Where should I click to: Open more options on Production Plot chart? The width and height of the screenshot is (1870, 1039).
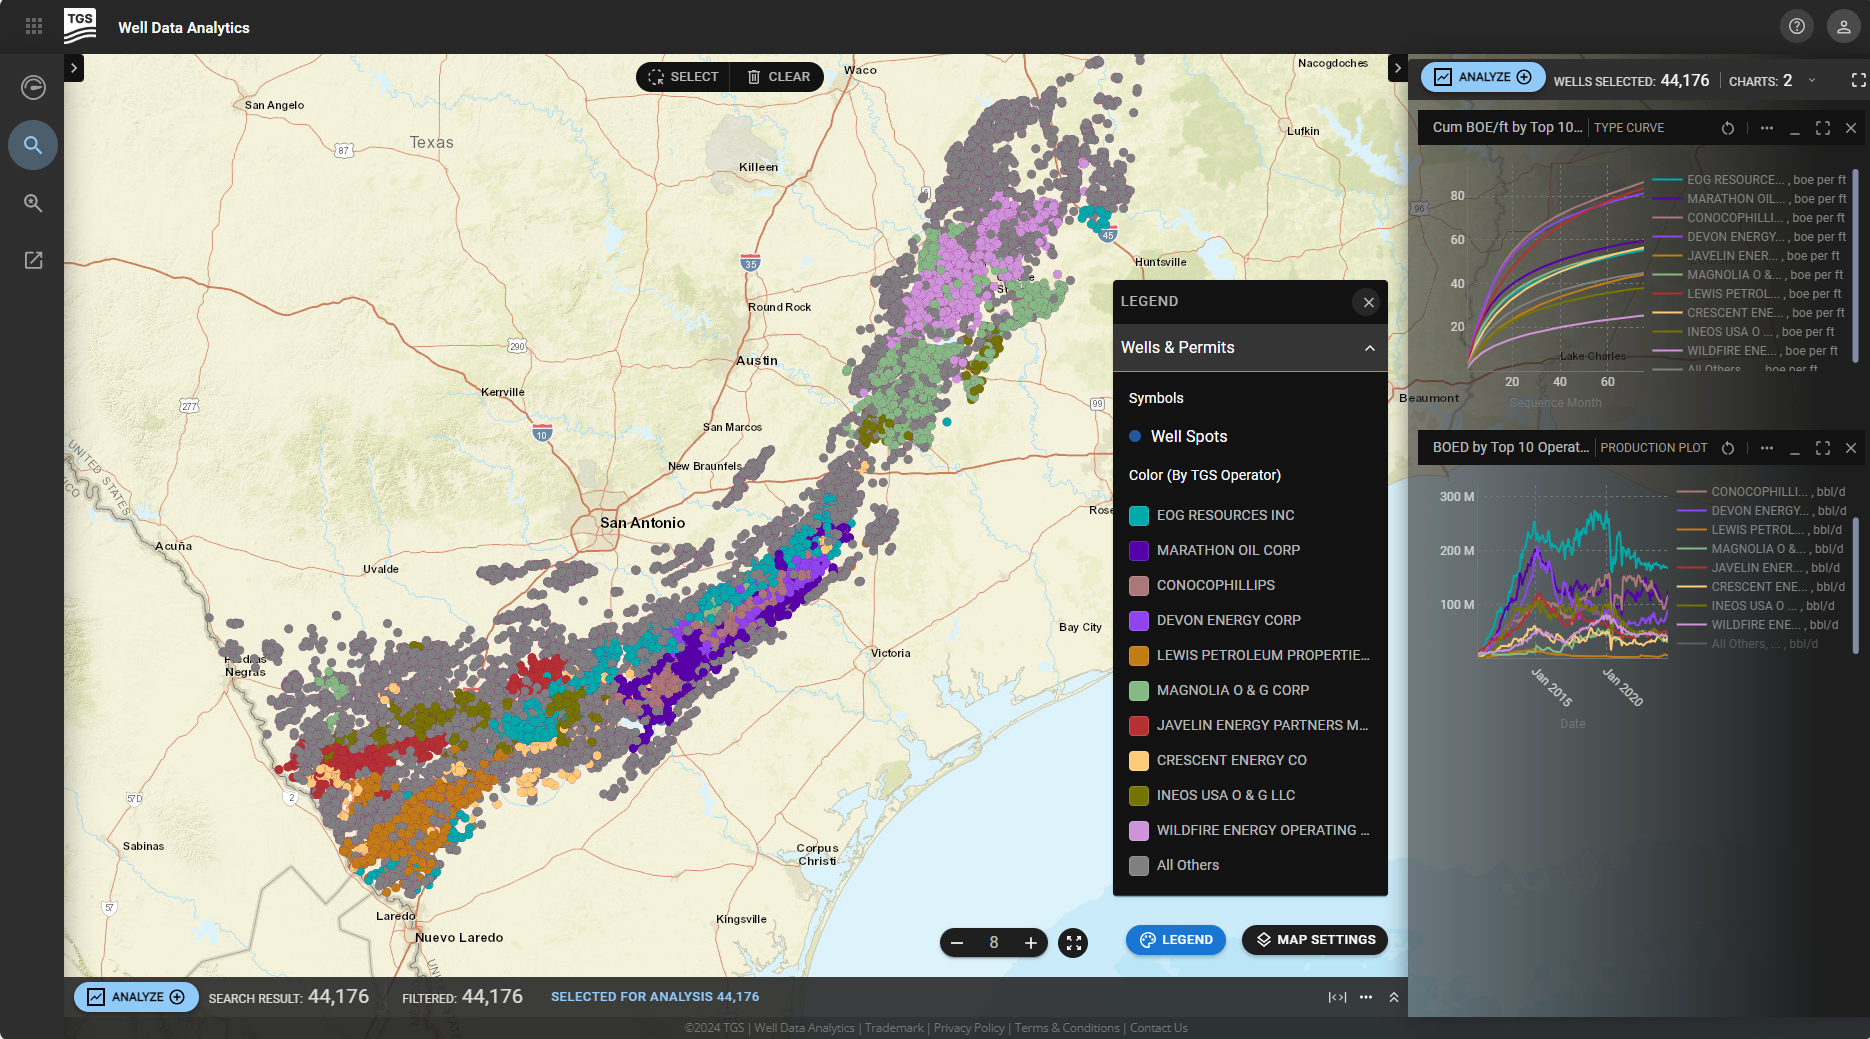click(1767, 448)
